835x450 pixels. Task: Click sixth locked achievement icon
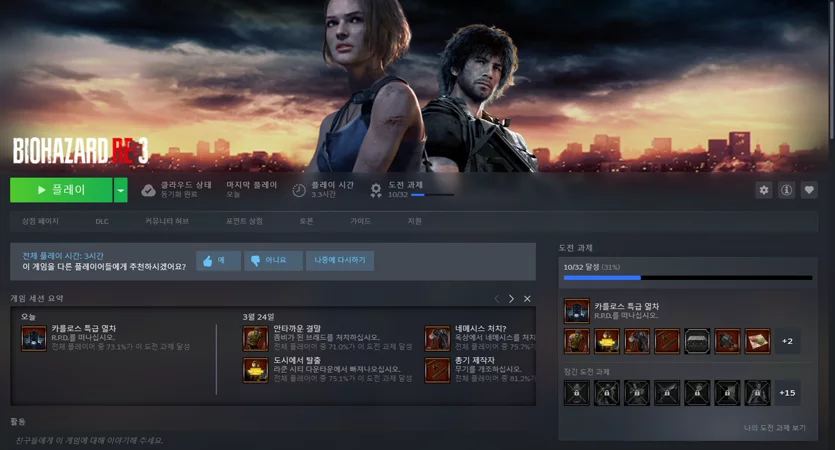[x=727, y=393]
